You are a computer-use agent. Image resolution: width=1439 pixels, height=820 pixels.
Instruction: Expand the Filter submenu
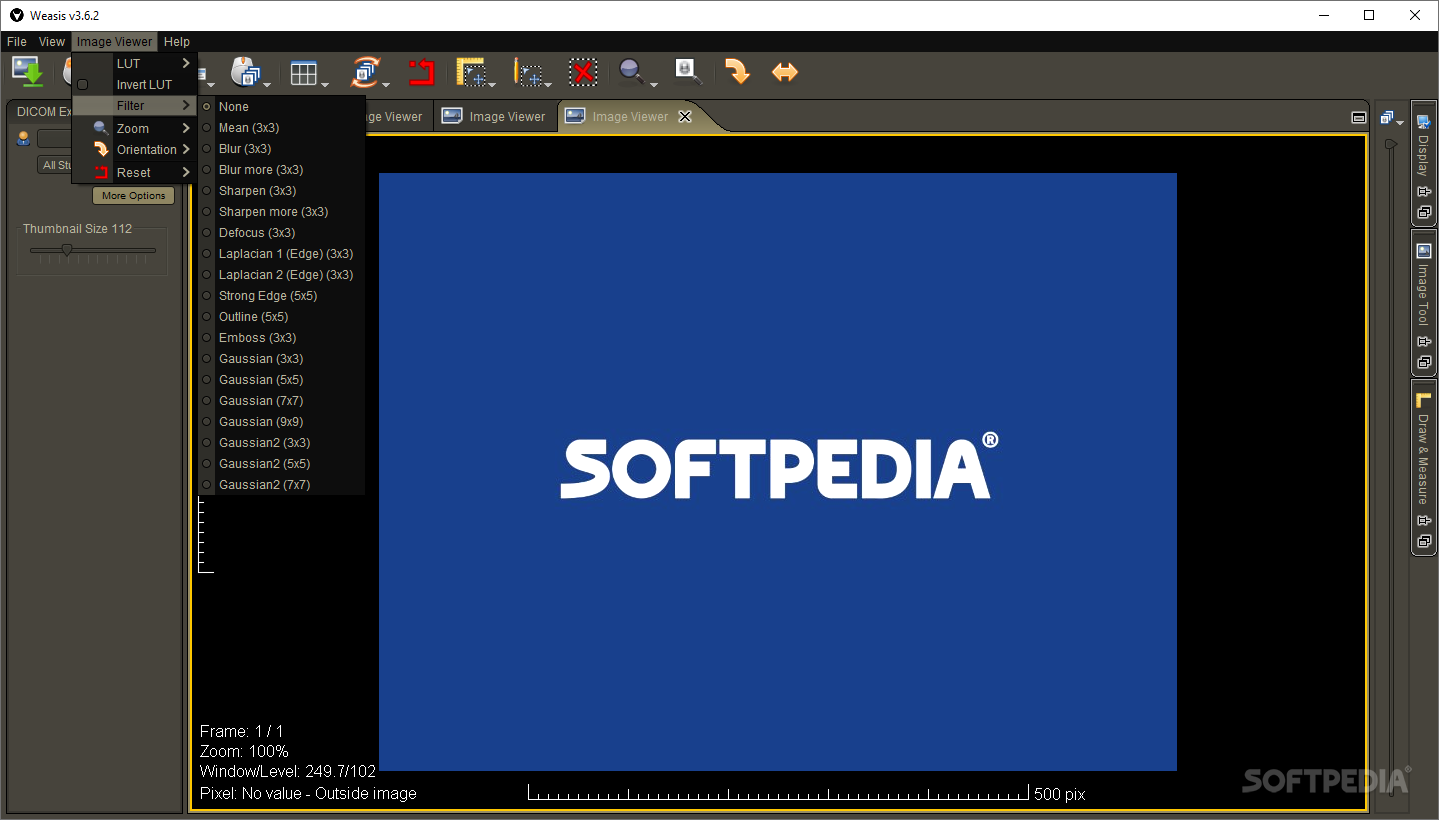pyautogui.click(x=135, y=105)
